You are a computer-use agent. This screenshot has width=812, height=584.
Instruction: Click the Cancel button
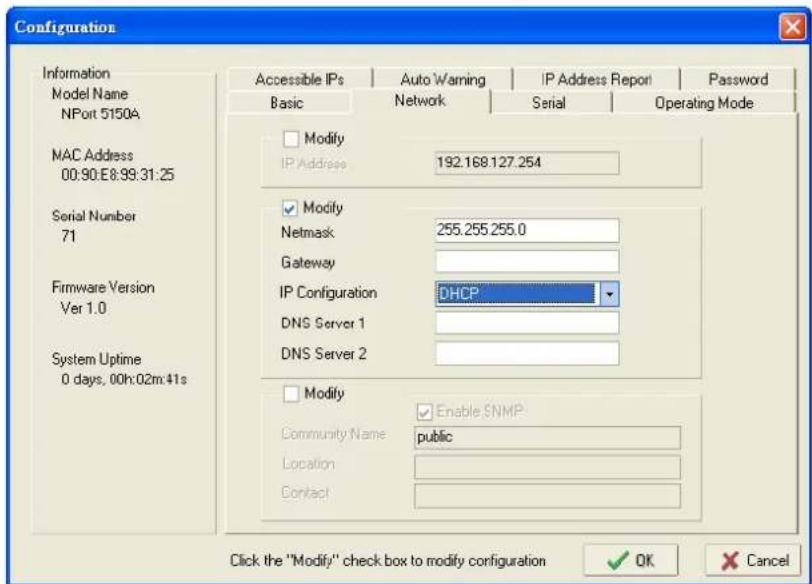tap(752, 560)
